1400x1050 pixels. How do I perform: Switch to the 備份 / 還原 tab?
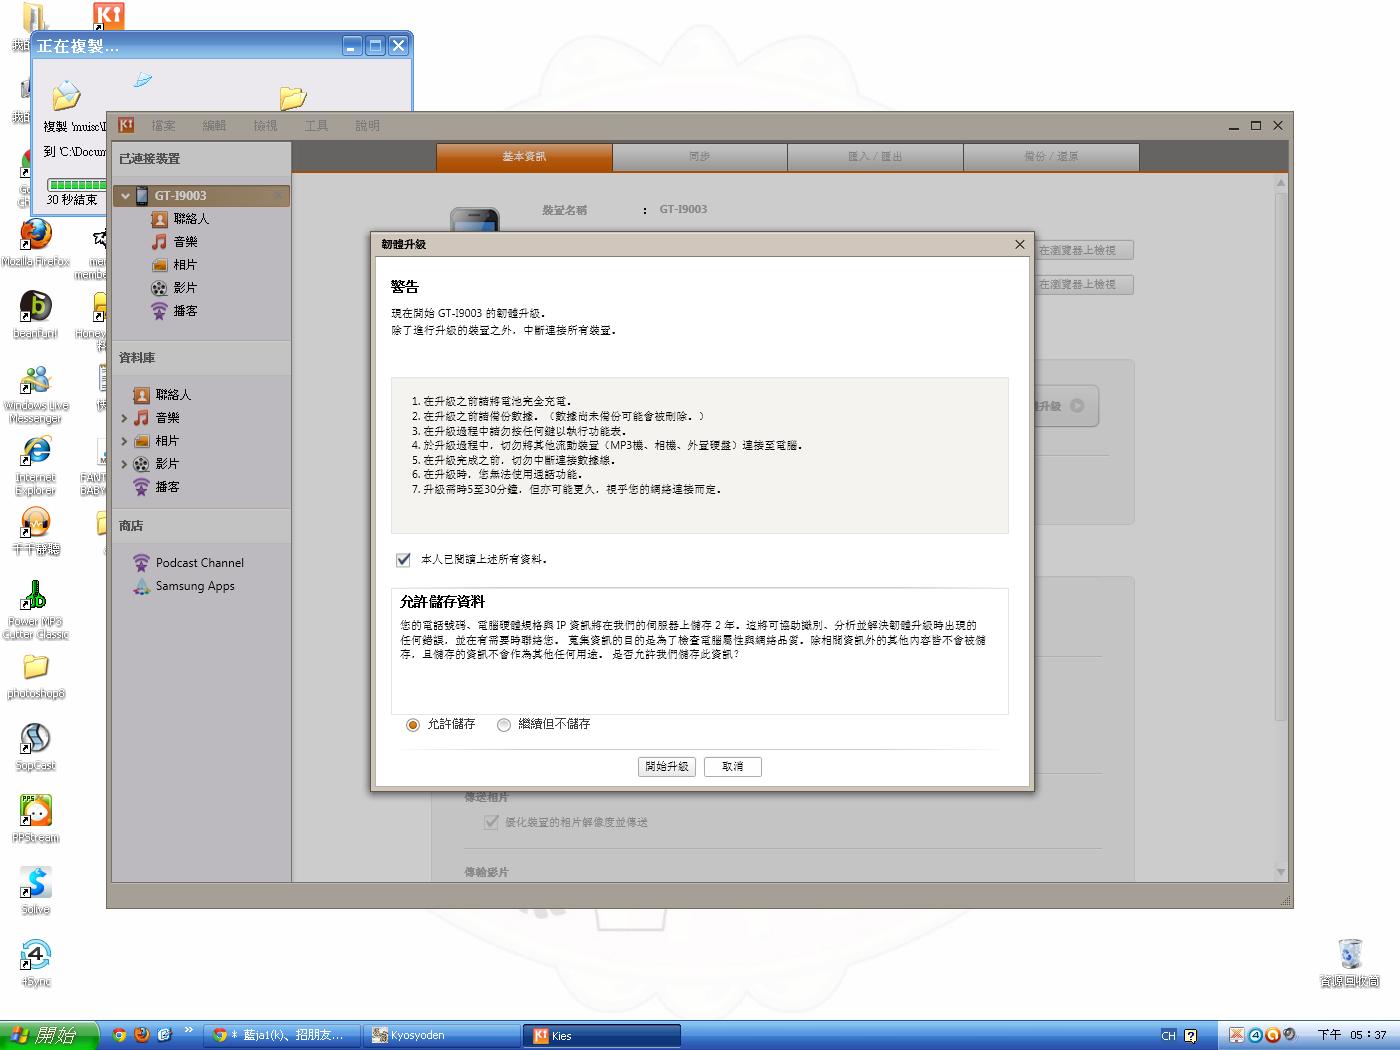[x=1051, y=157]
